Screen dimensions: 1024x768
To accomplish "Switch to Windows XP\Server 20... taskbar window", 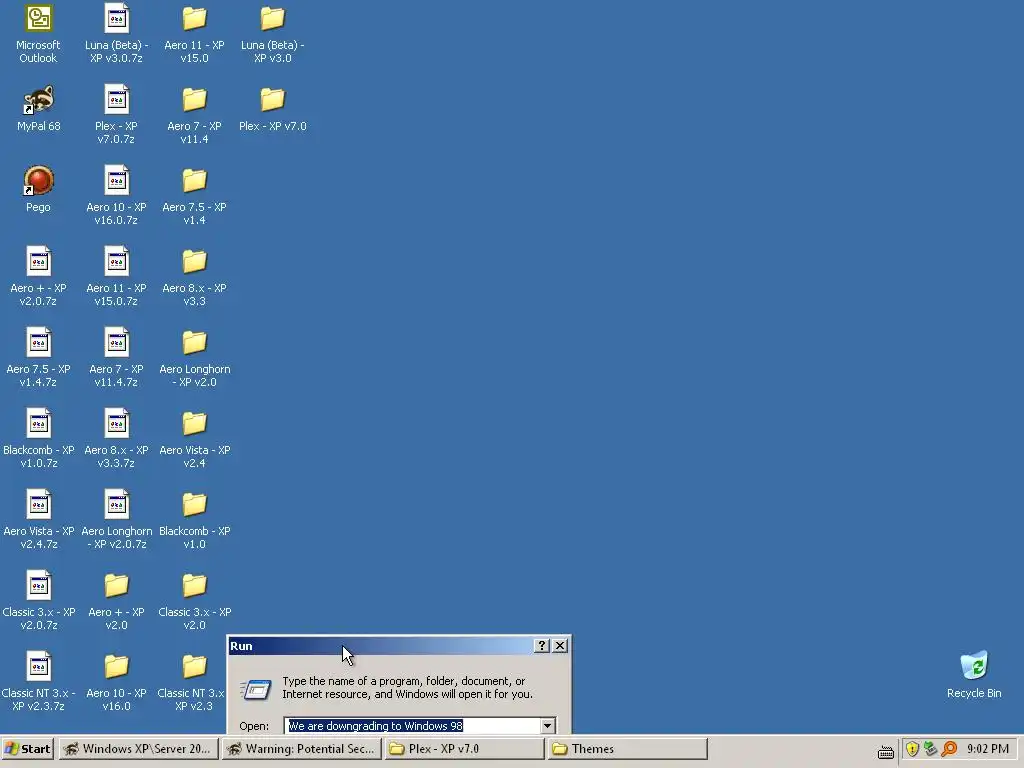I will tap(139, 749).
